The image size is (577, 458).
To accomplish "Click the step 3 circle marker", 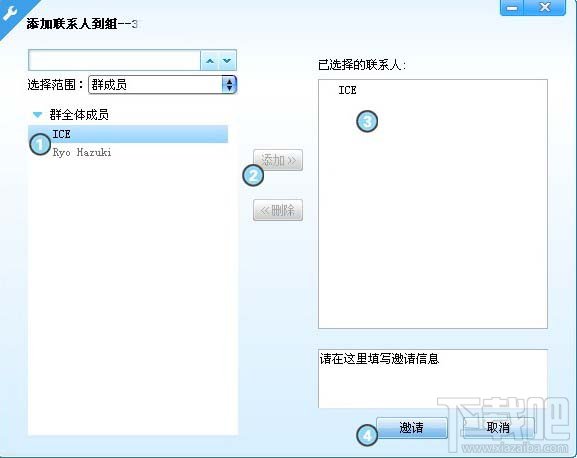I will click(x=367, y=121).
